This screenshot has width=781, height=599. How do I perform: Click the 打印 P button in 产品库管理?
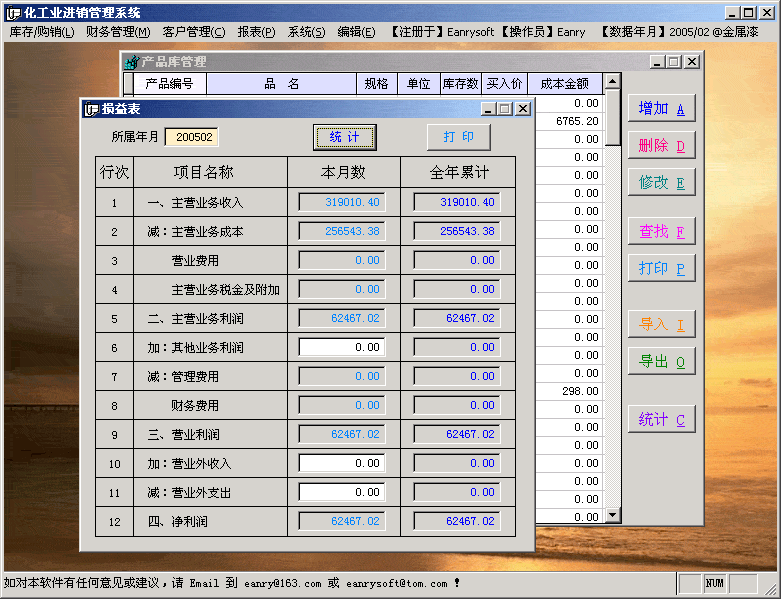coord(661,268)
